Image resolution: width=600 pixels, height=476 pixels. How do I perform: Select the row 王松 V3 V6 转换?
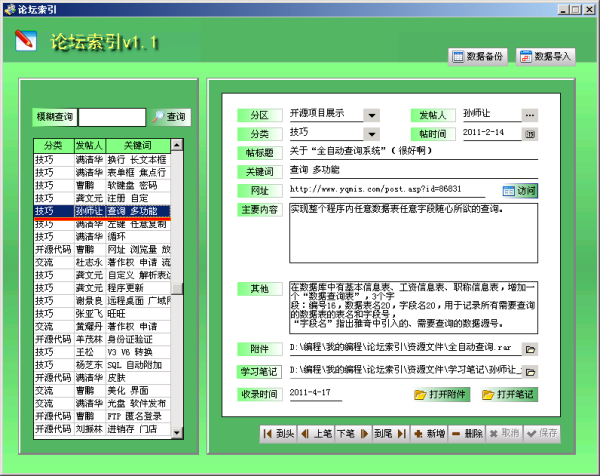click(102, 352)
